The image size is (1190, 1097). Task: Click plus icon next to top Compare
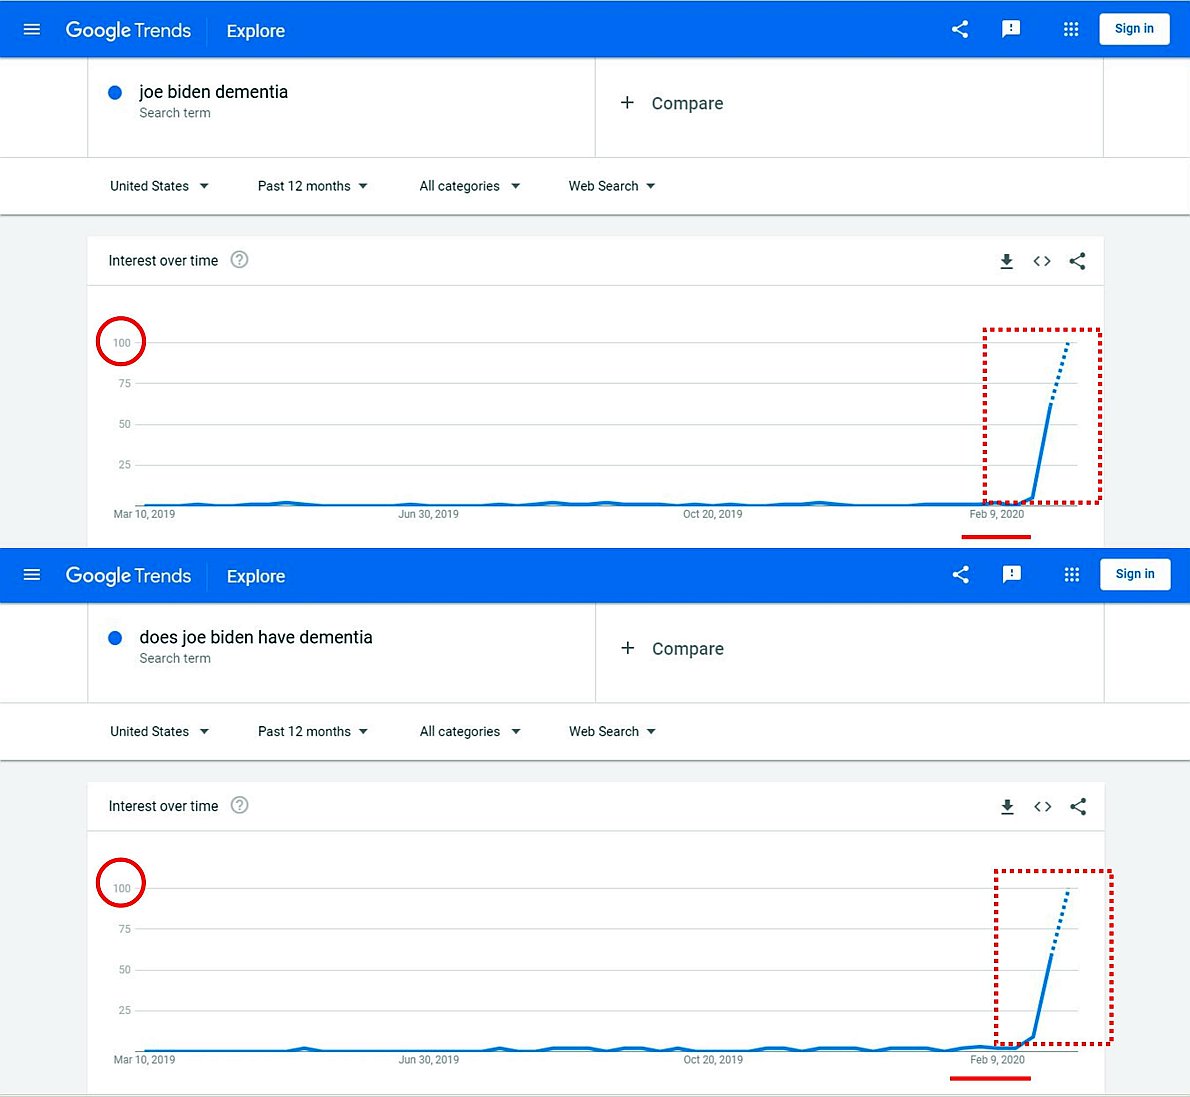coord(627,102)
